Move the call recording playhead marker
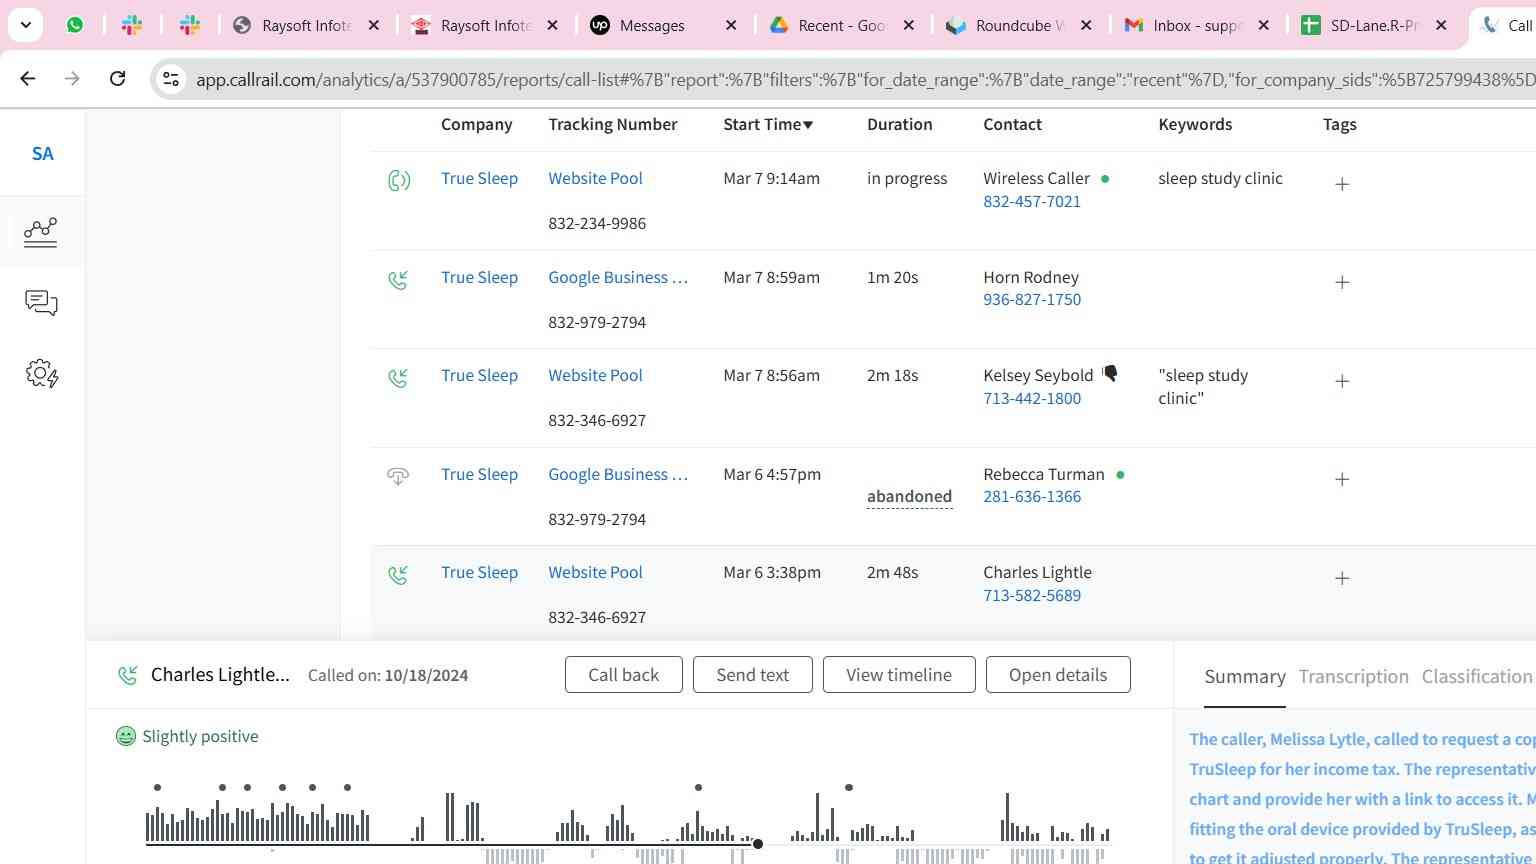 758,844
